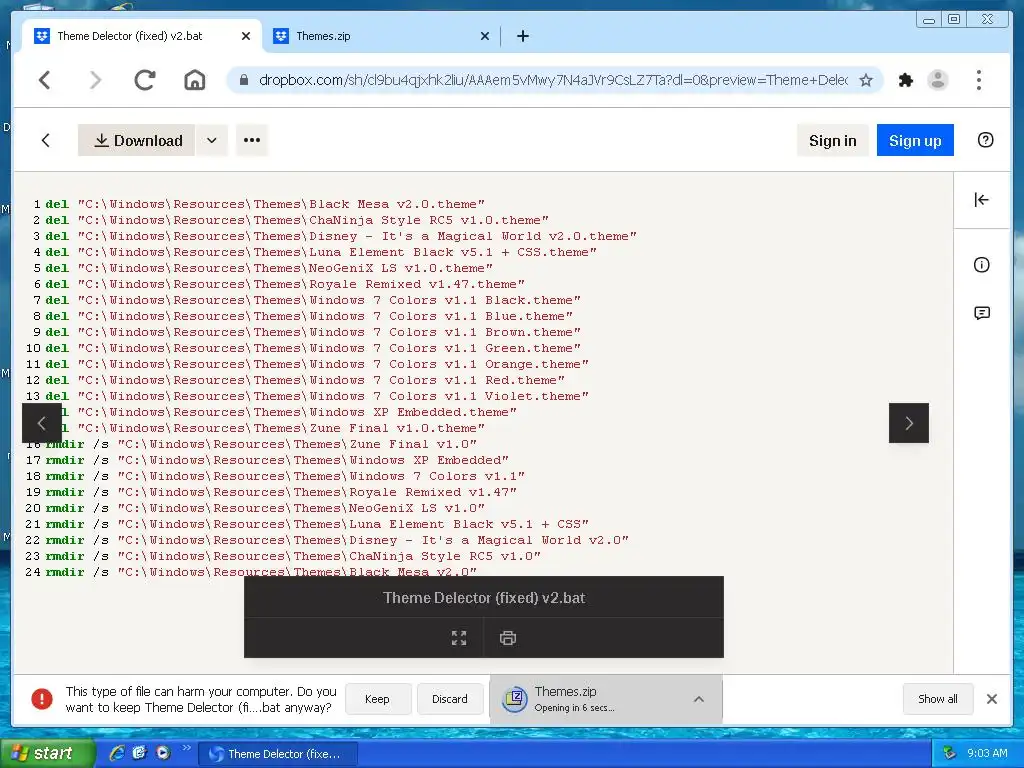Image resolution: width=1024 pixels, height=768 pixels.
Task: Click the Download button
Action: pyautogui.click(x=136, y=140)
